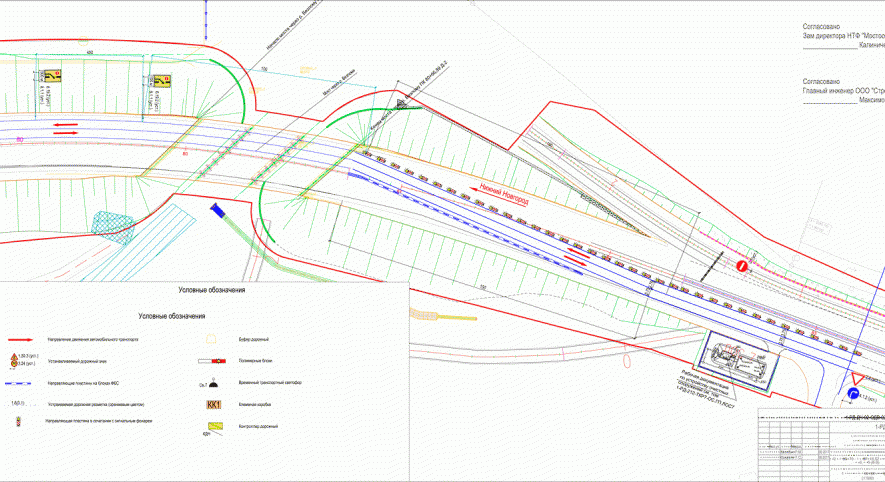Click the black temporary traffic light symbol
The image size is (885, 482).
pyautogui.click(x=213, y=381)
